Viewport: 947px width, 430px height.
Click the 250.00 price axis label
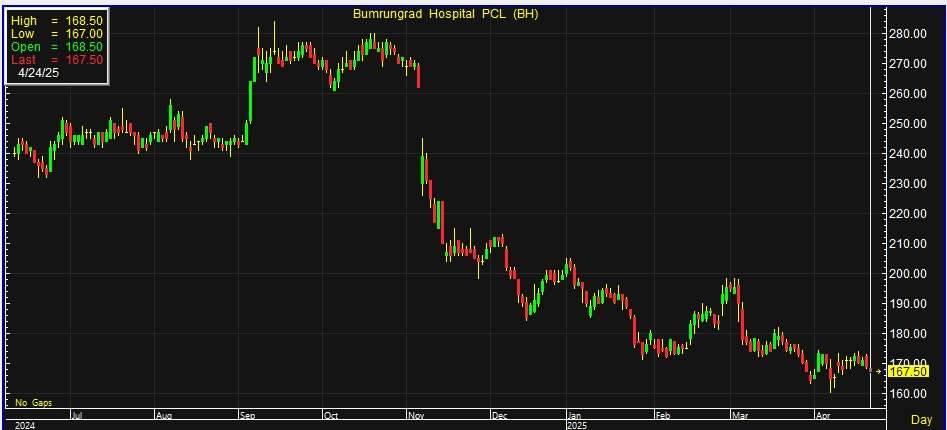908,124
